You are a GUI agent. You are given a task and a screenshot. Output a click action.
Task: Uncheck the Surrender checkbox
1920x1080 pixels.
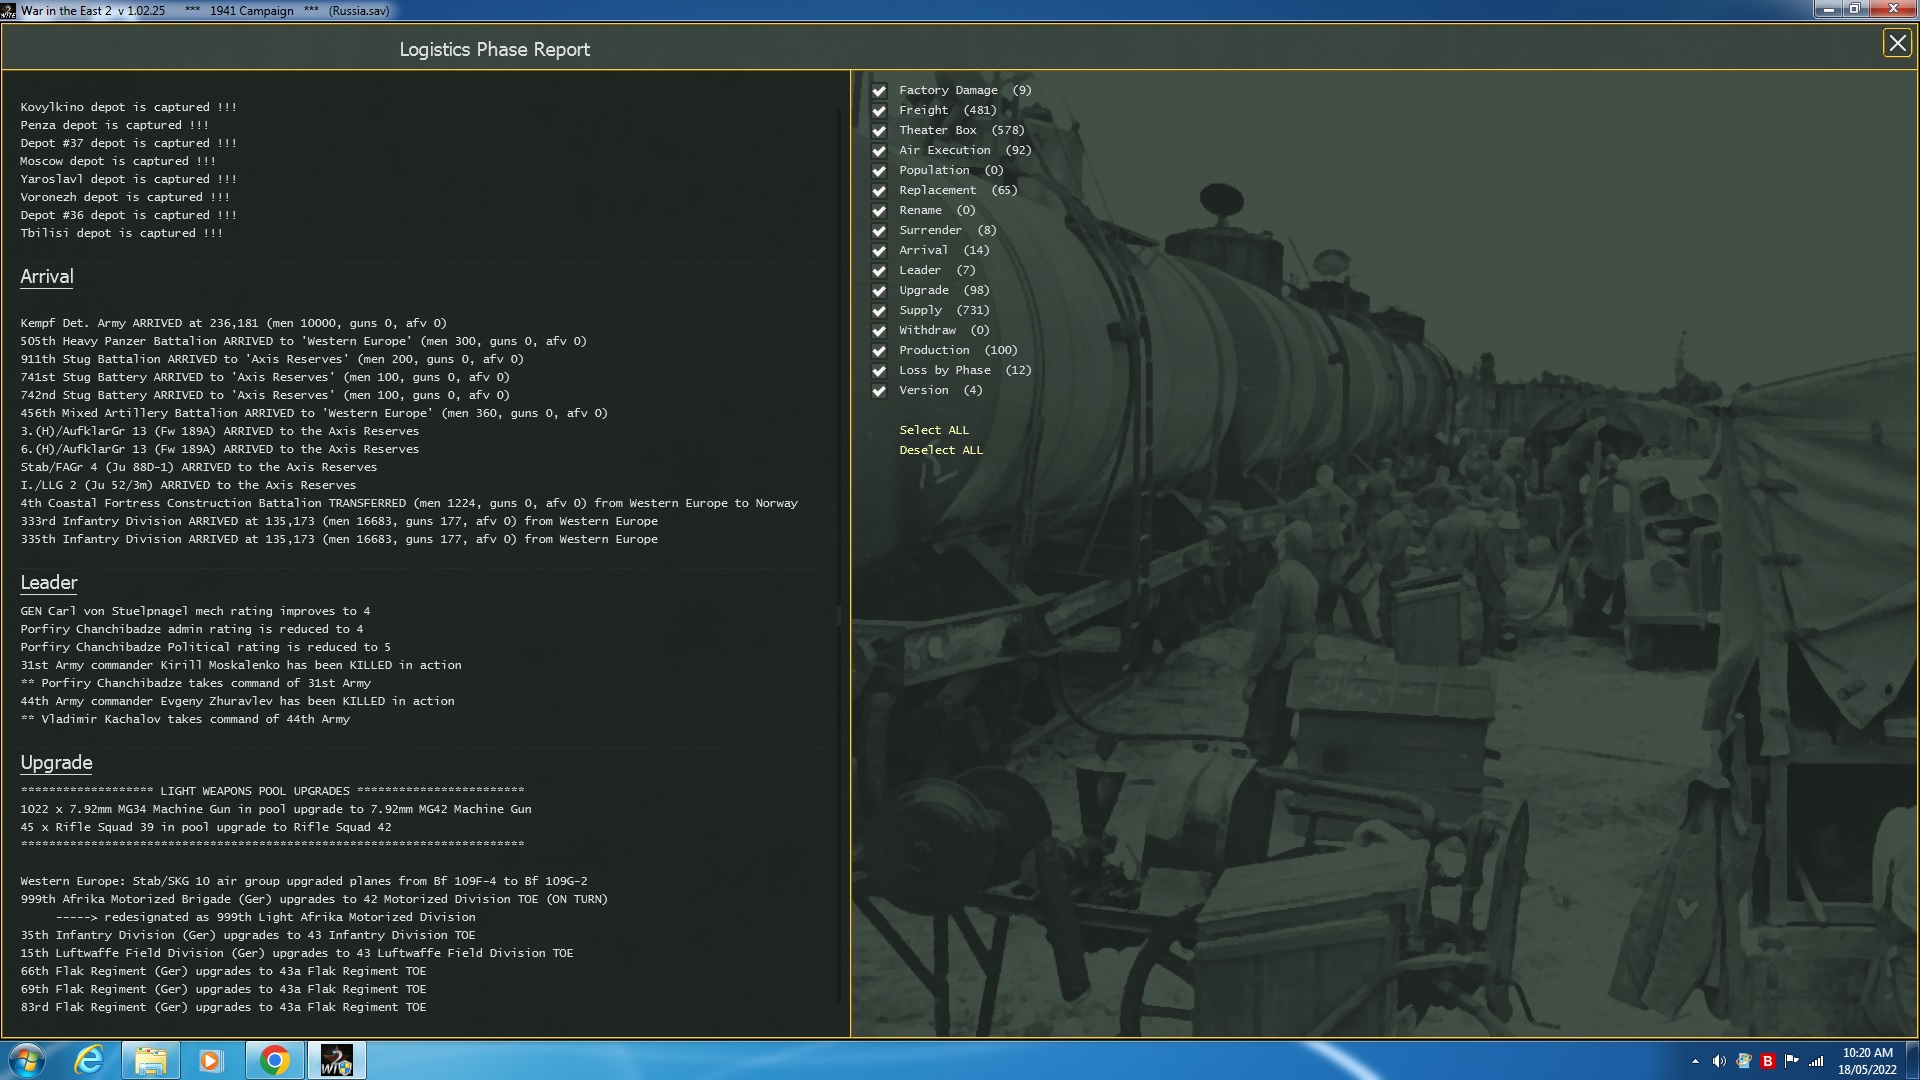point(879,231)
